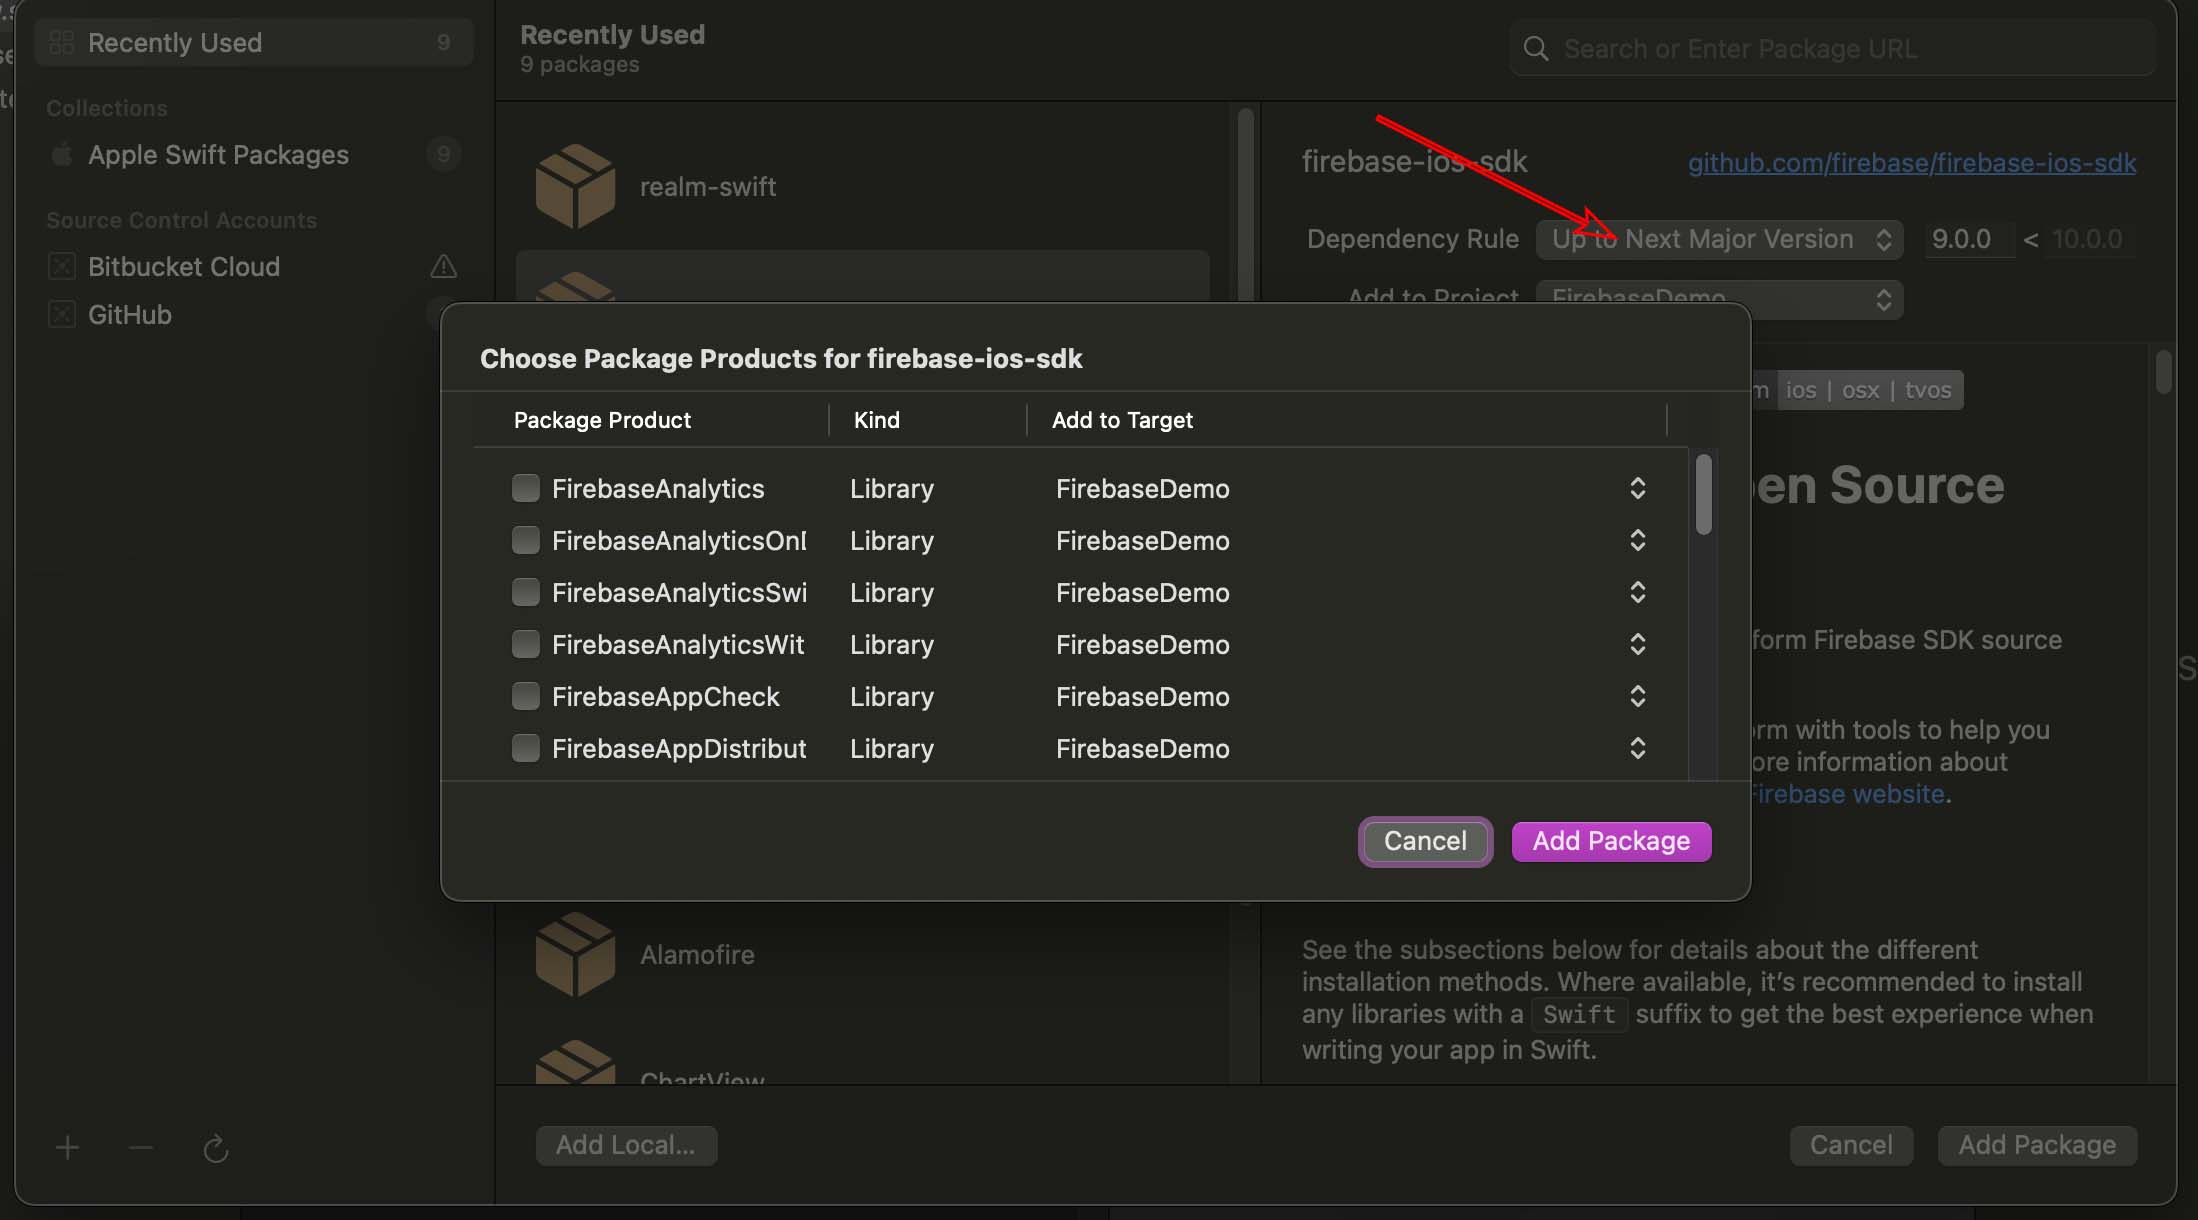Click grey Add Package button at window bottom
The height and width of the screenshot is (1220, 2198).
click(x=2037, y=1145)
